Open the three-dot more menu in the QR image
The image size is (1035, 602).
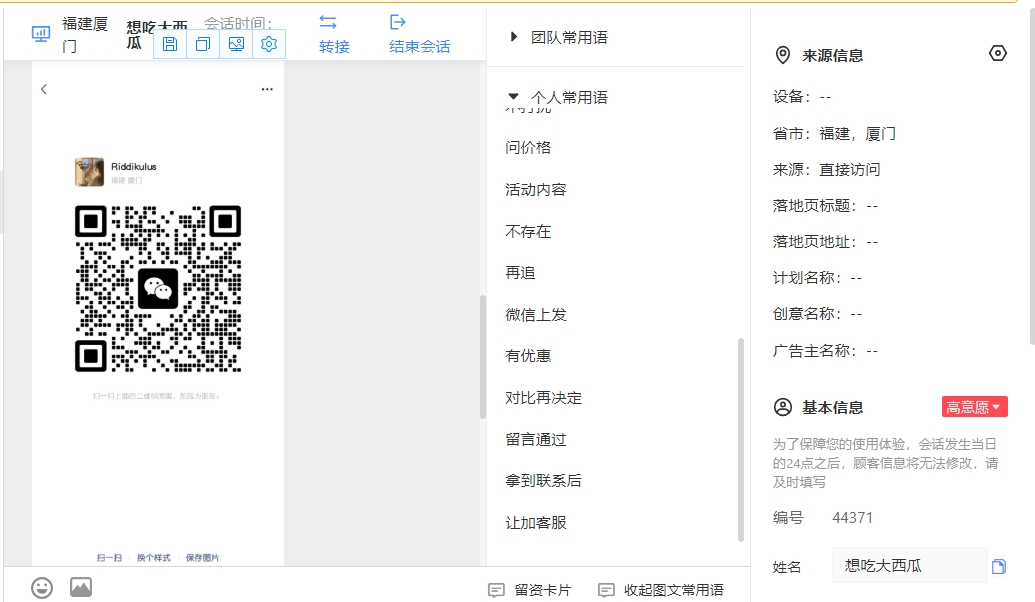267,89
